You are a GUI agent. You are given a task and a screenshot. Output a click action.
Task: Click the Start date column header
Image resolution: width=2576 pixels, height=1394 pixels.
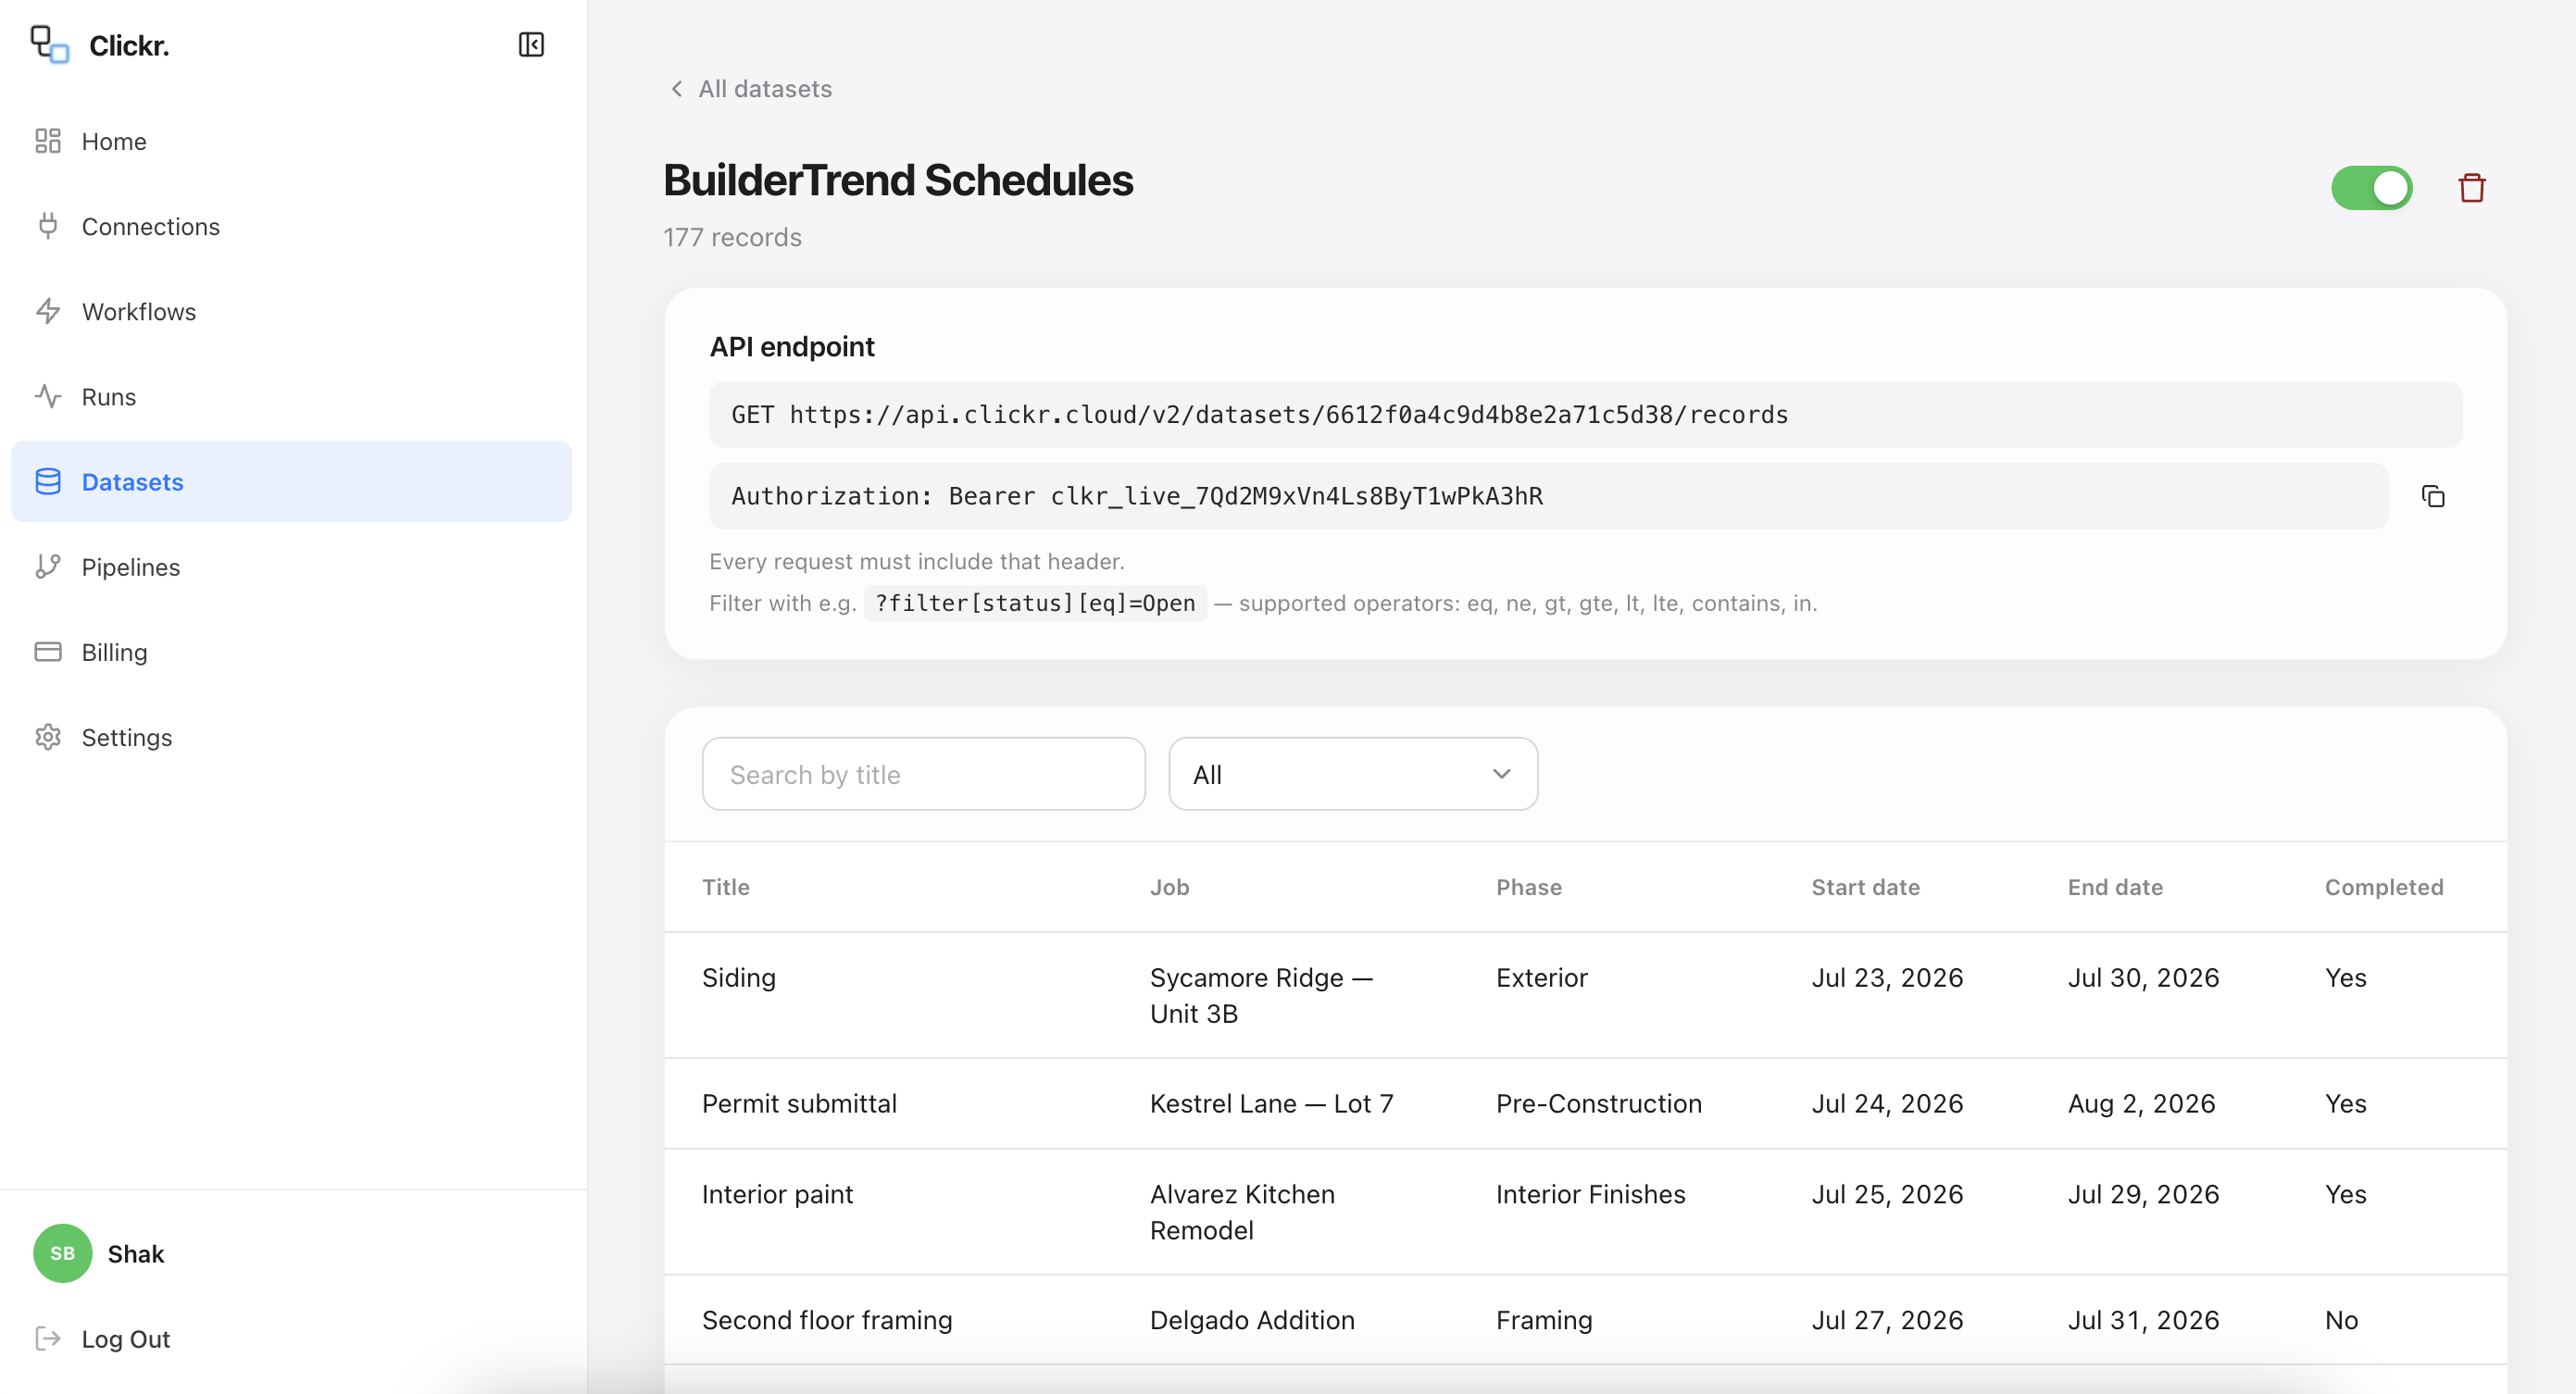[x=1866, y=887]
